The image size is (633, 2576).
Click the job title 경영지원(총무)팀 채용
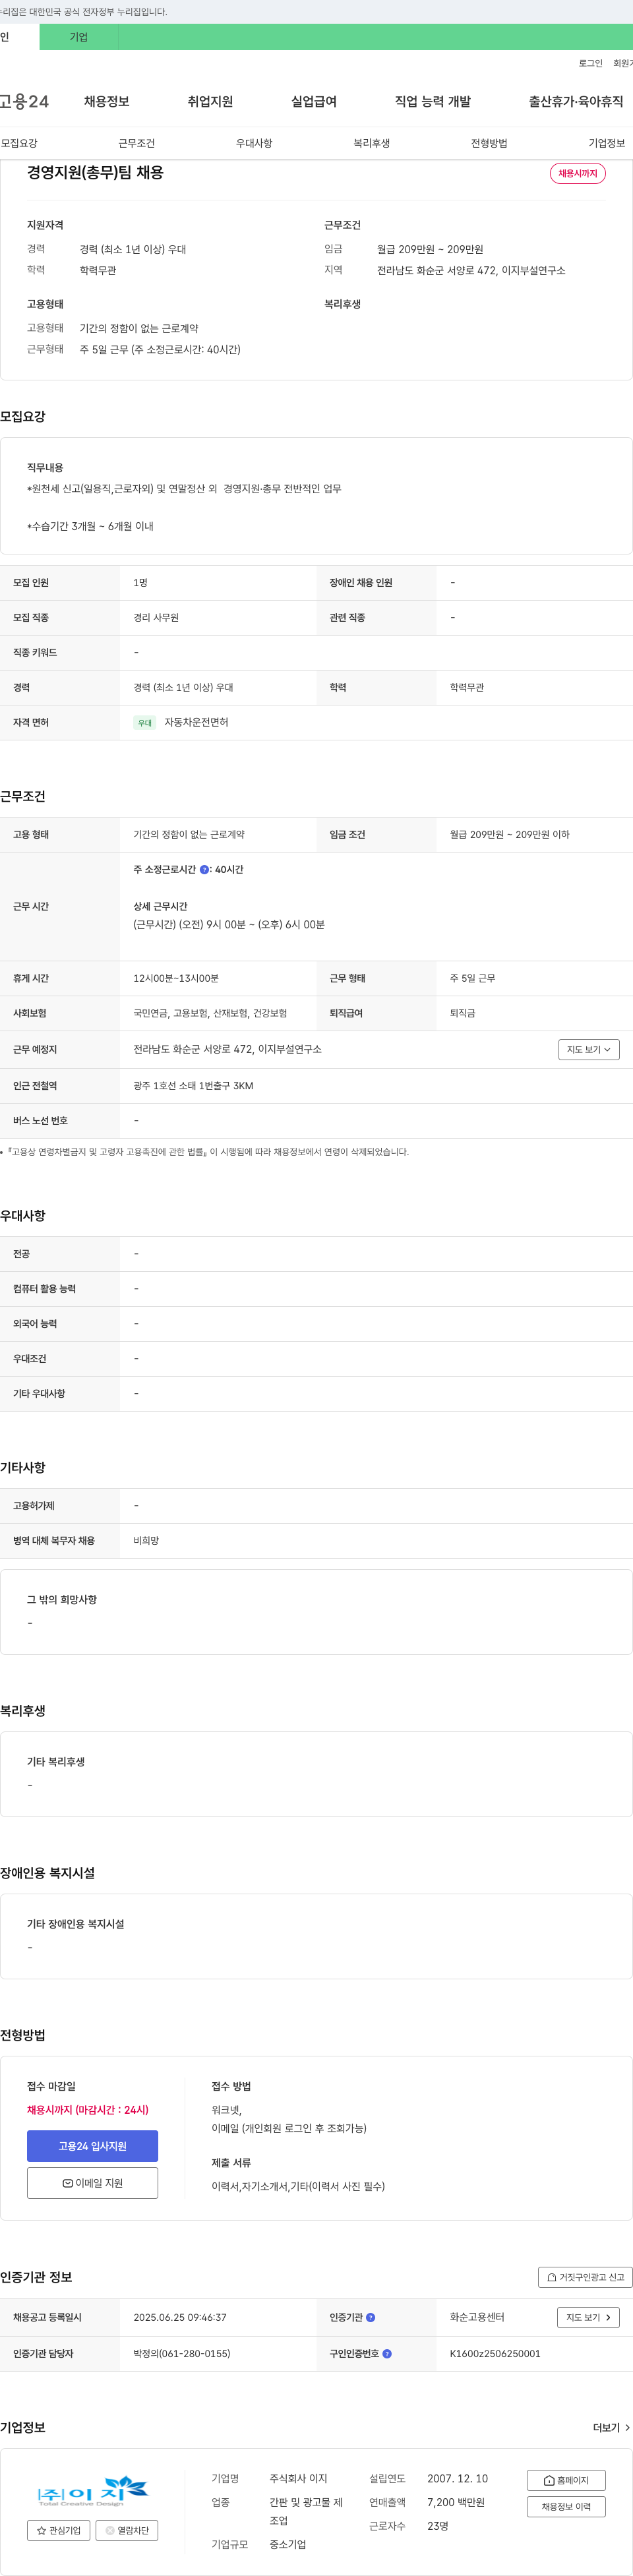(95, 172)
